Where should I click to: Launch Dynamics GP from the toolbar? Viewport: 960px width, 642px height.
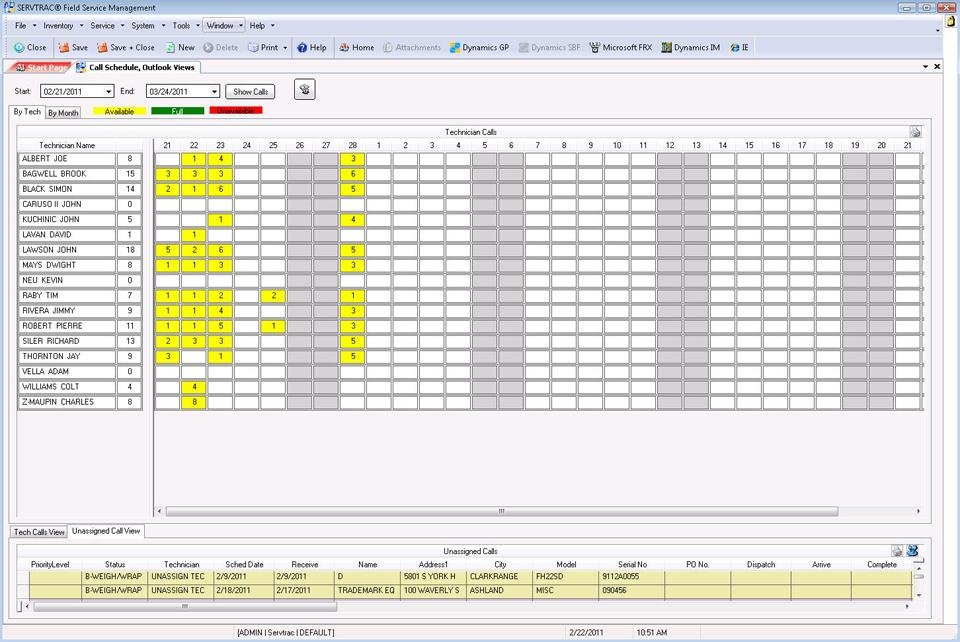click(479, 47)
